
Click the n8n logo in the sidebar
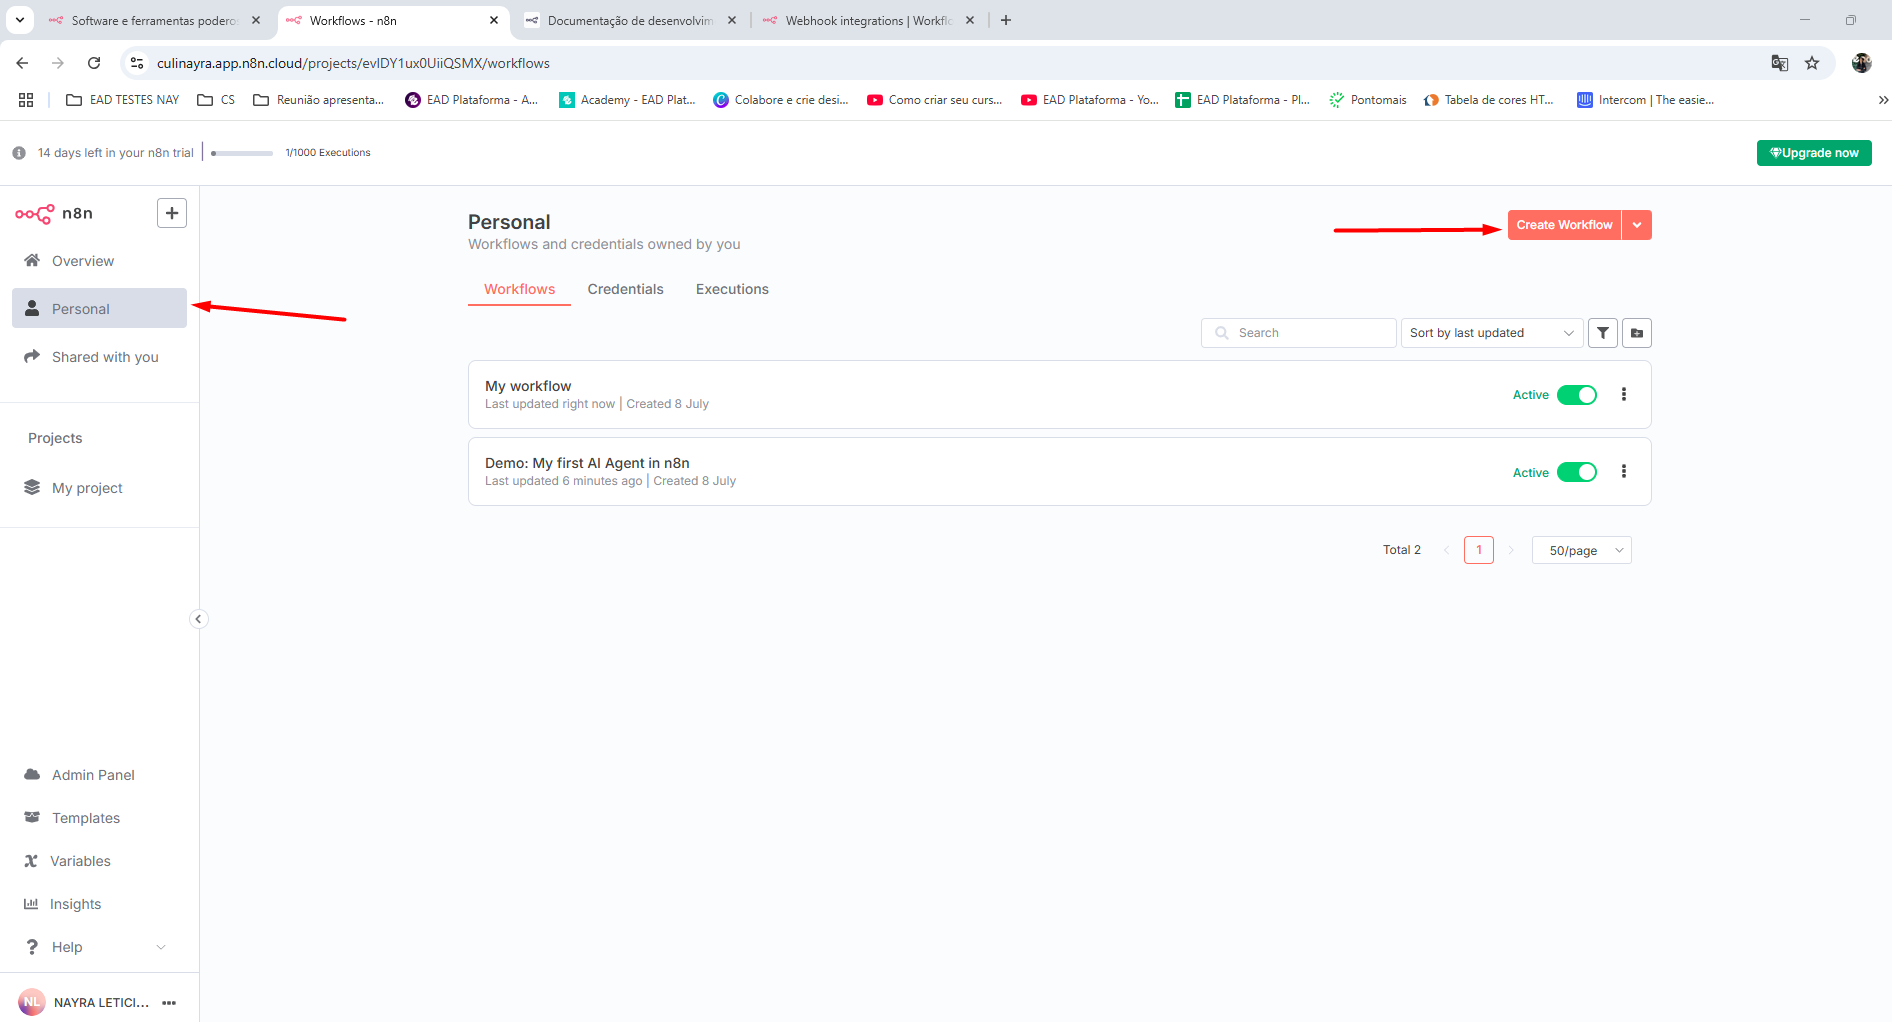[54, 213]
